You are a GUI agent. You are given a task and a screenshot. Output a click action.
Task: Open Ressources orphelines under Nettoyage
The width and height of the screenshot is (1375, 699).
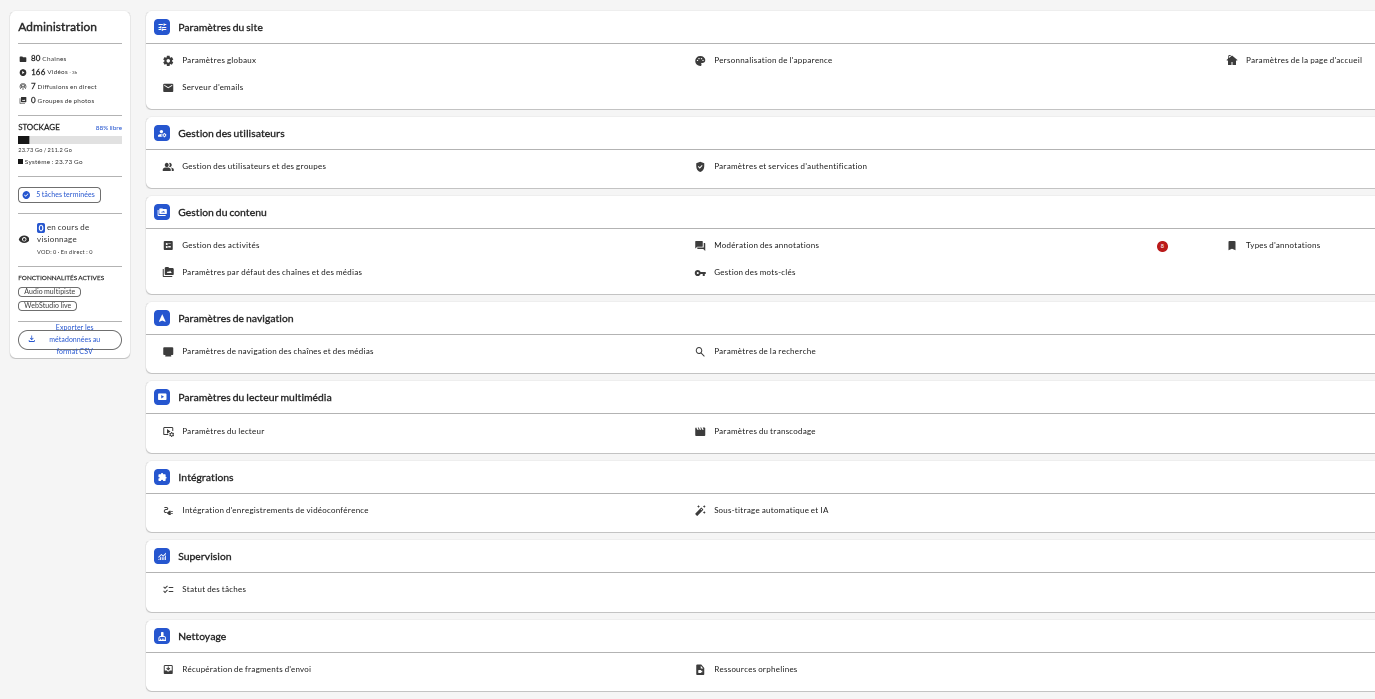[755, 670]
